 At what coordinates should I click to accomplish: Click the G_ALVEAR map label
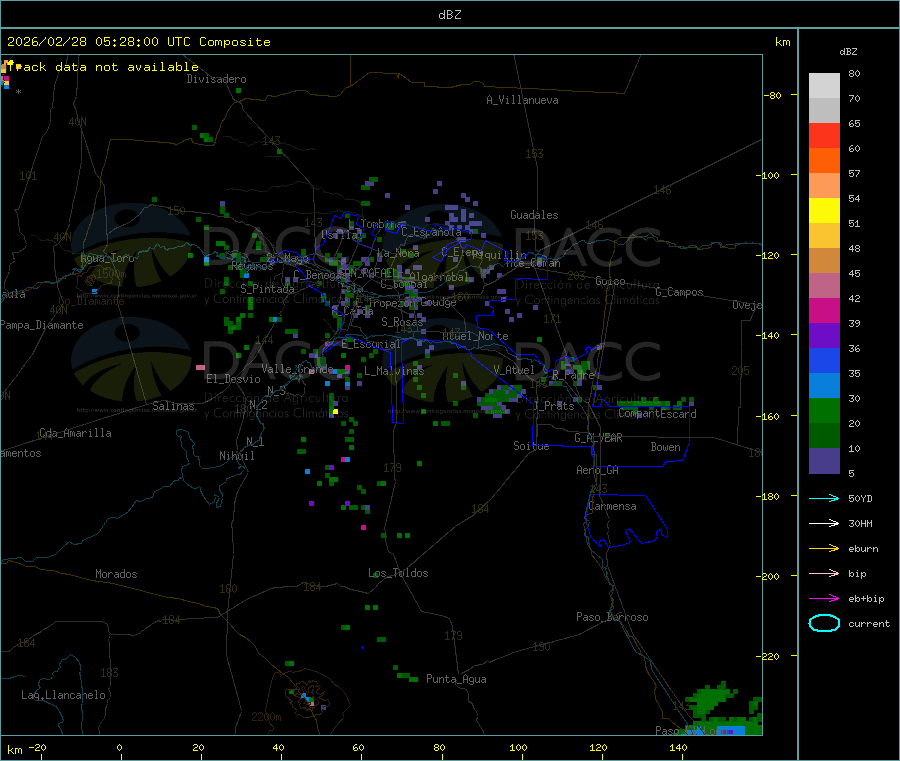click(598, 438)
